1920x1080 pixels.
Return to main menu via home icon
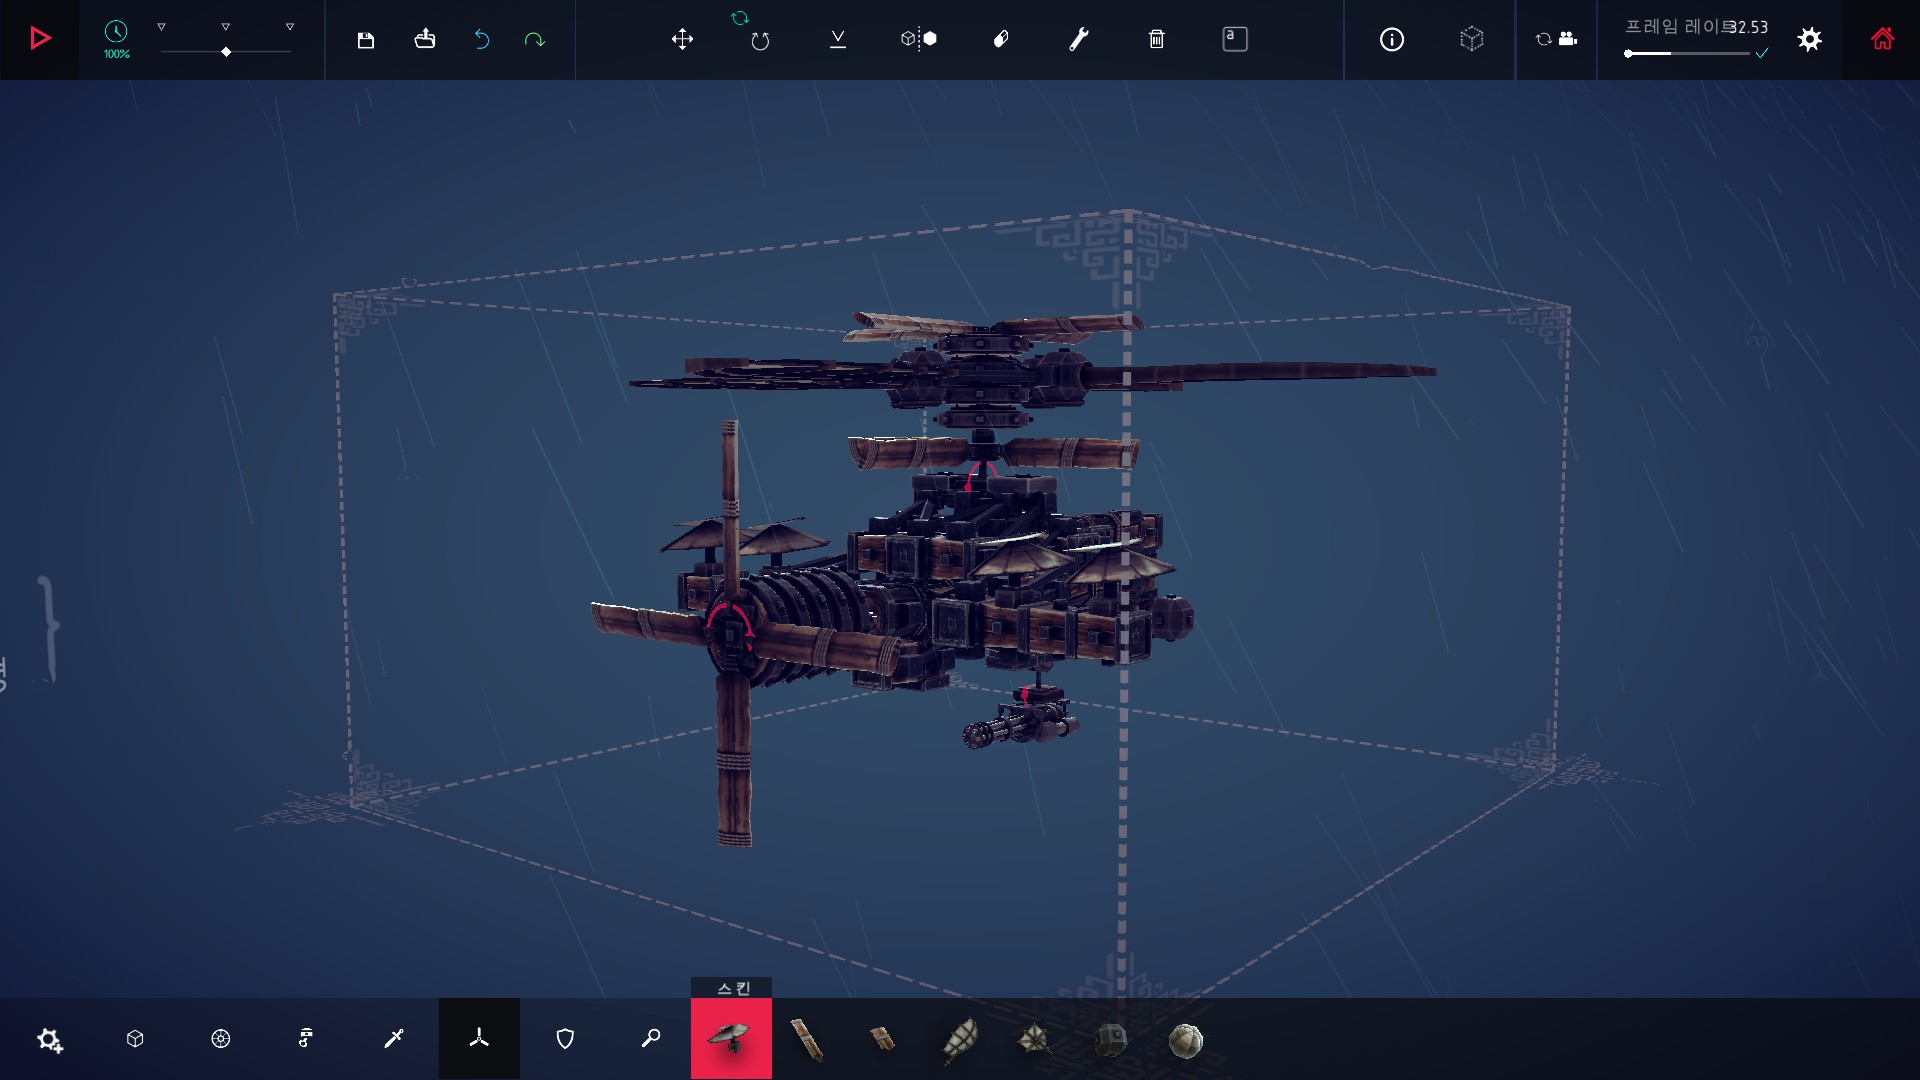click(x=1882, y=39)
